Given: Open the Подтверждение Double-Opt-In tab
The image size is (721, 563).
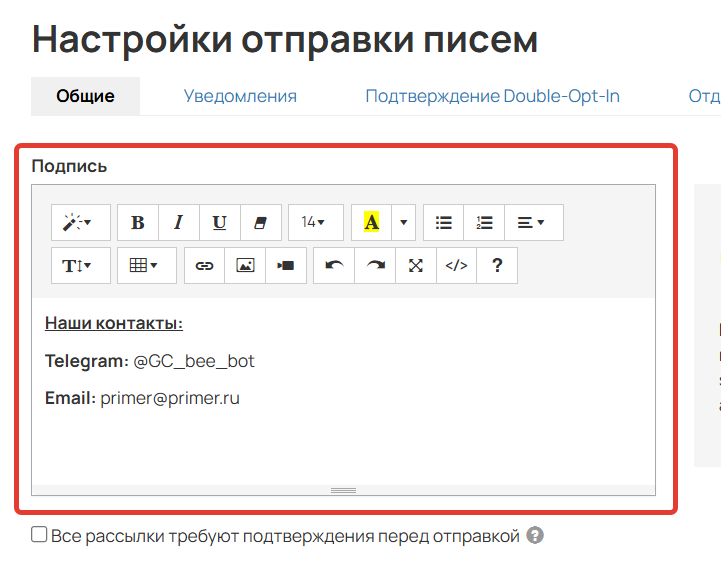Looking at the screenshot, I should [492, 96].
